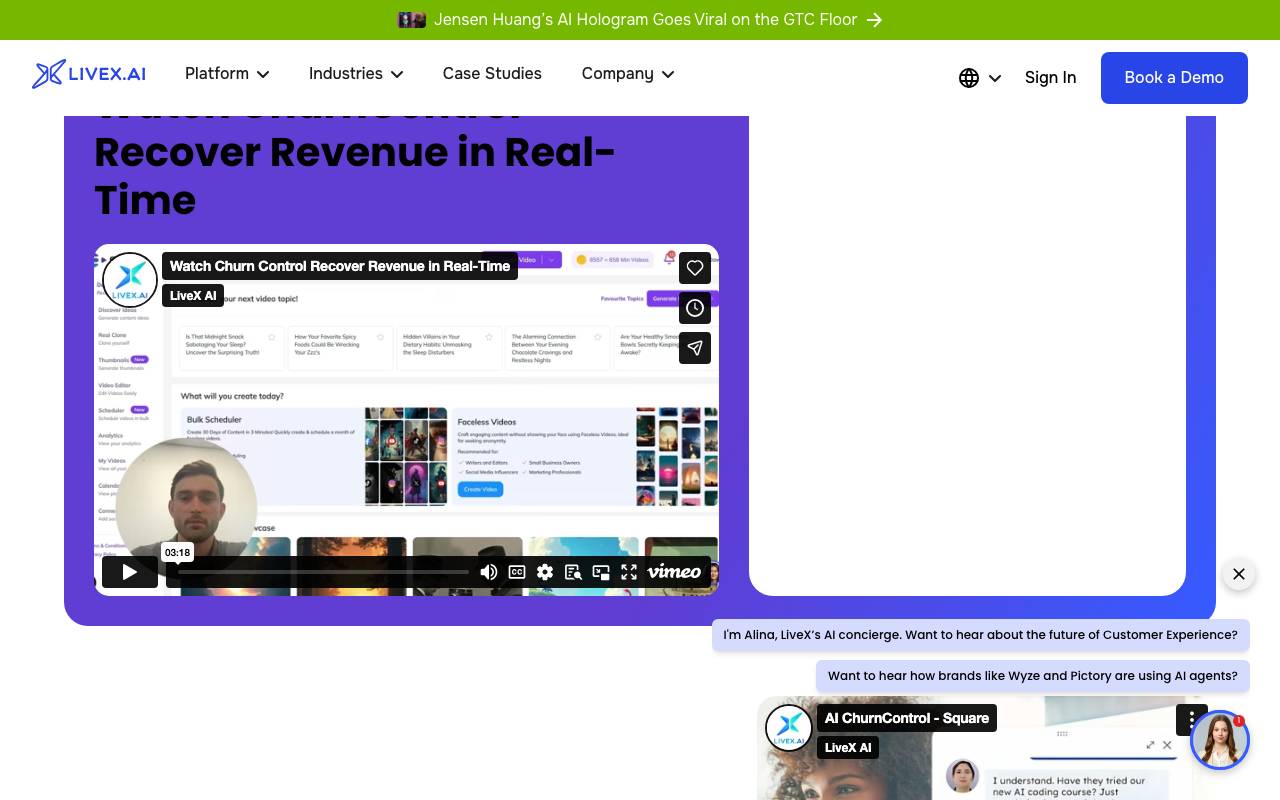Toggle closed captions on the video
The image size is (1280, 800).
coord(517,572)
